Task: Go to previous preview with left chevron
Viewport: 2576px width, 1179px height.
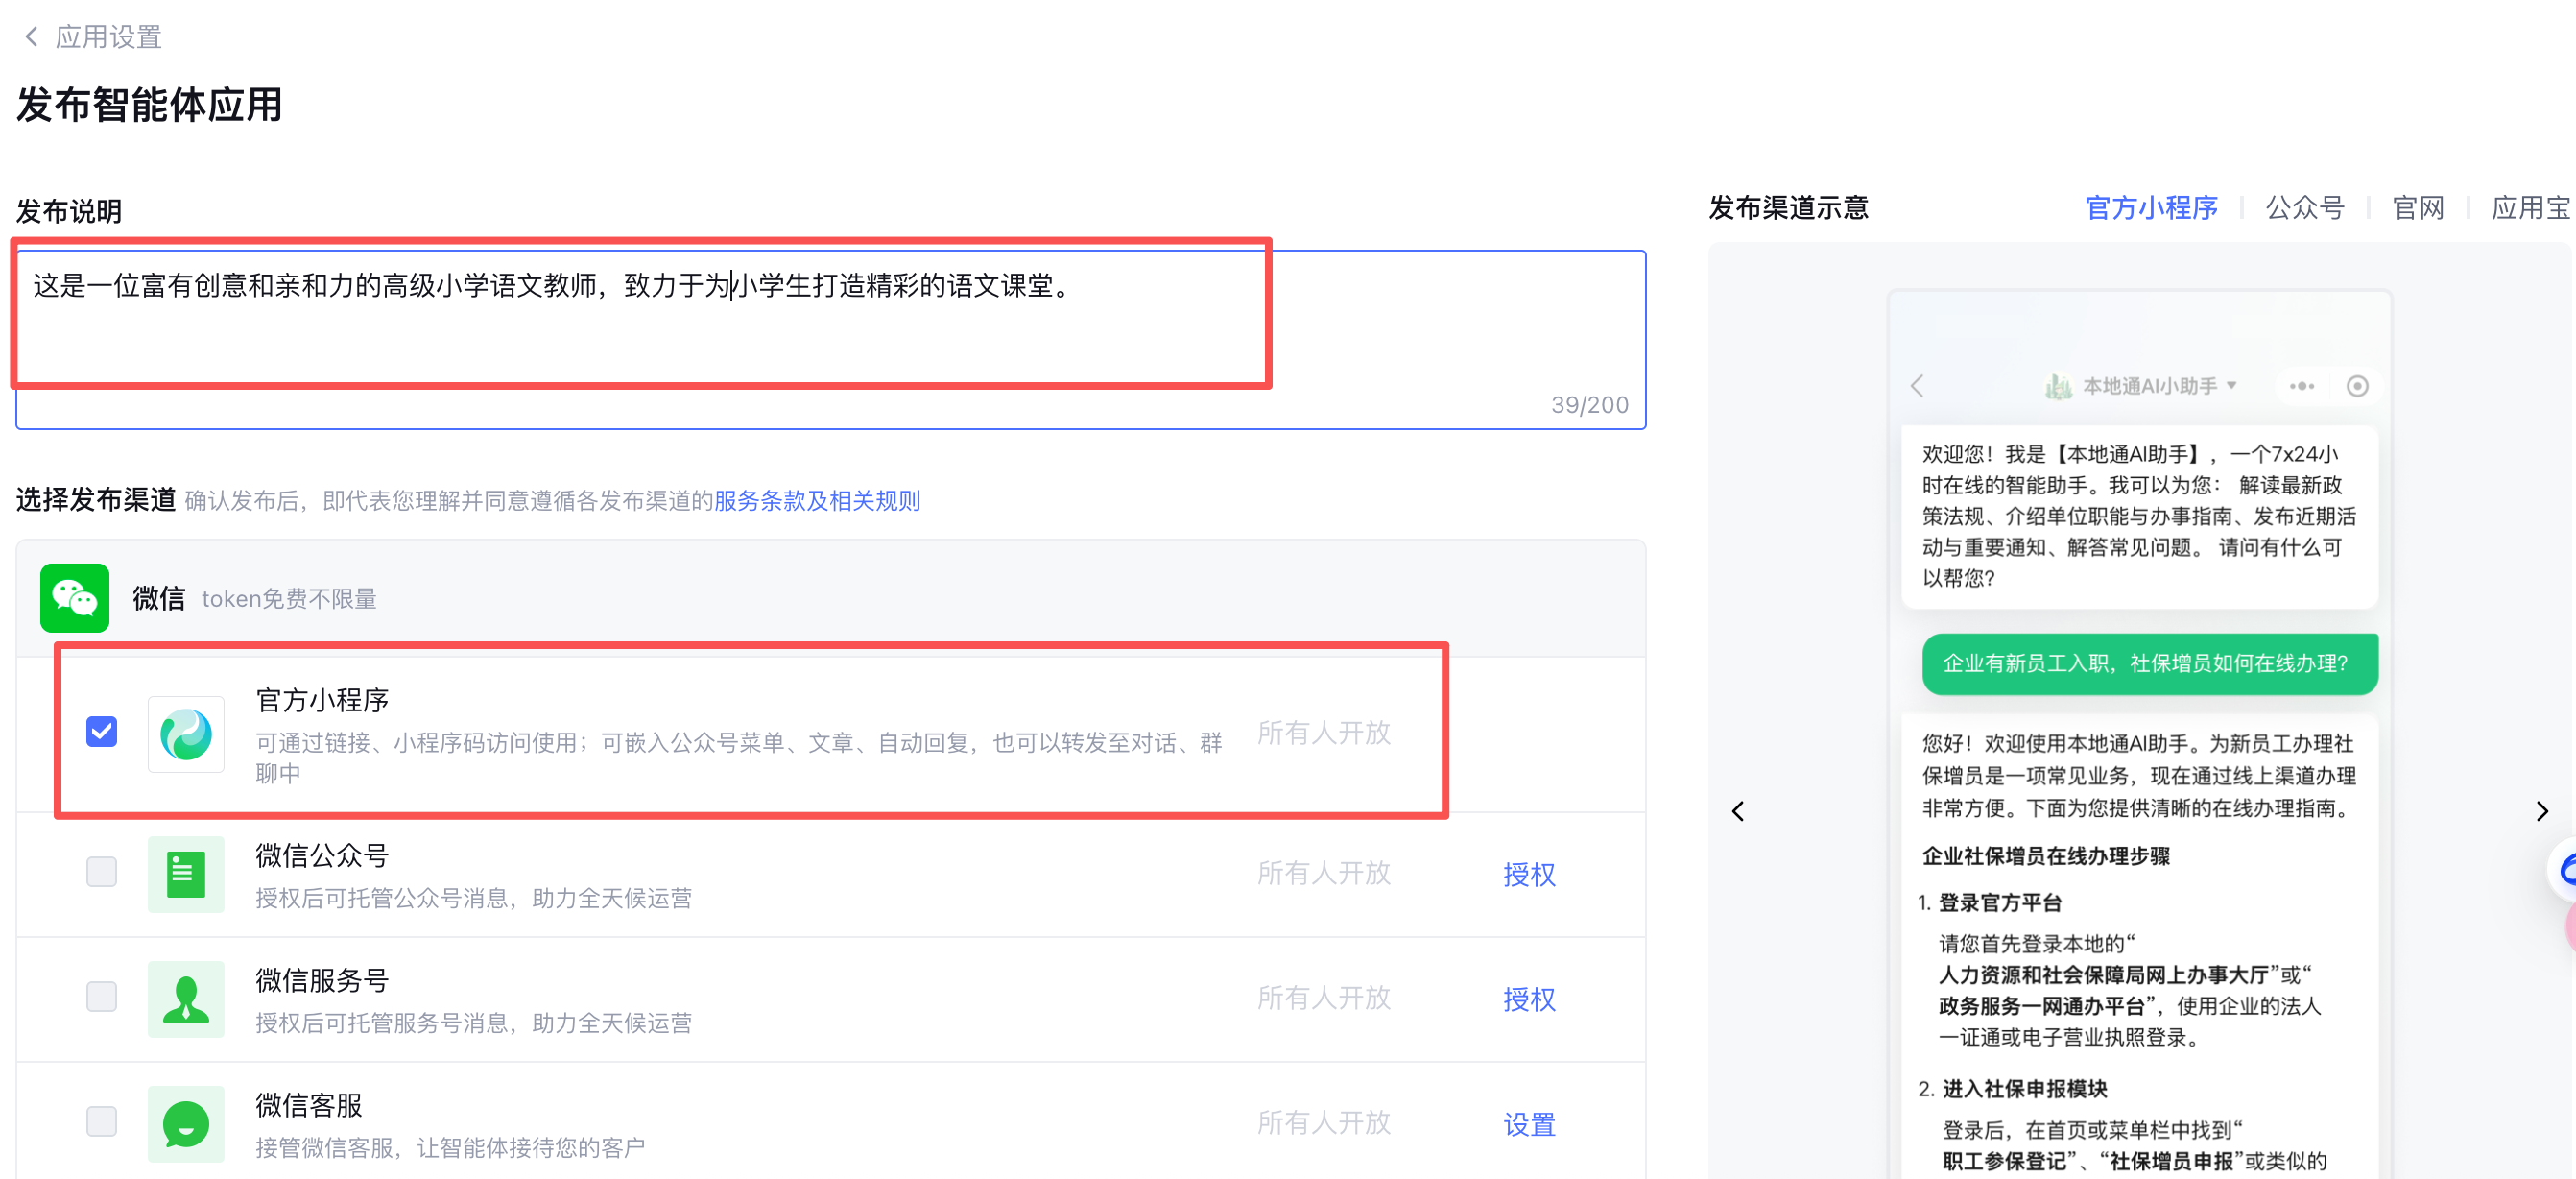Action: [1738, 811]
